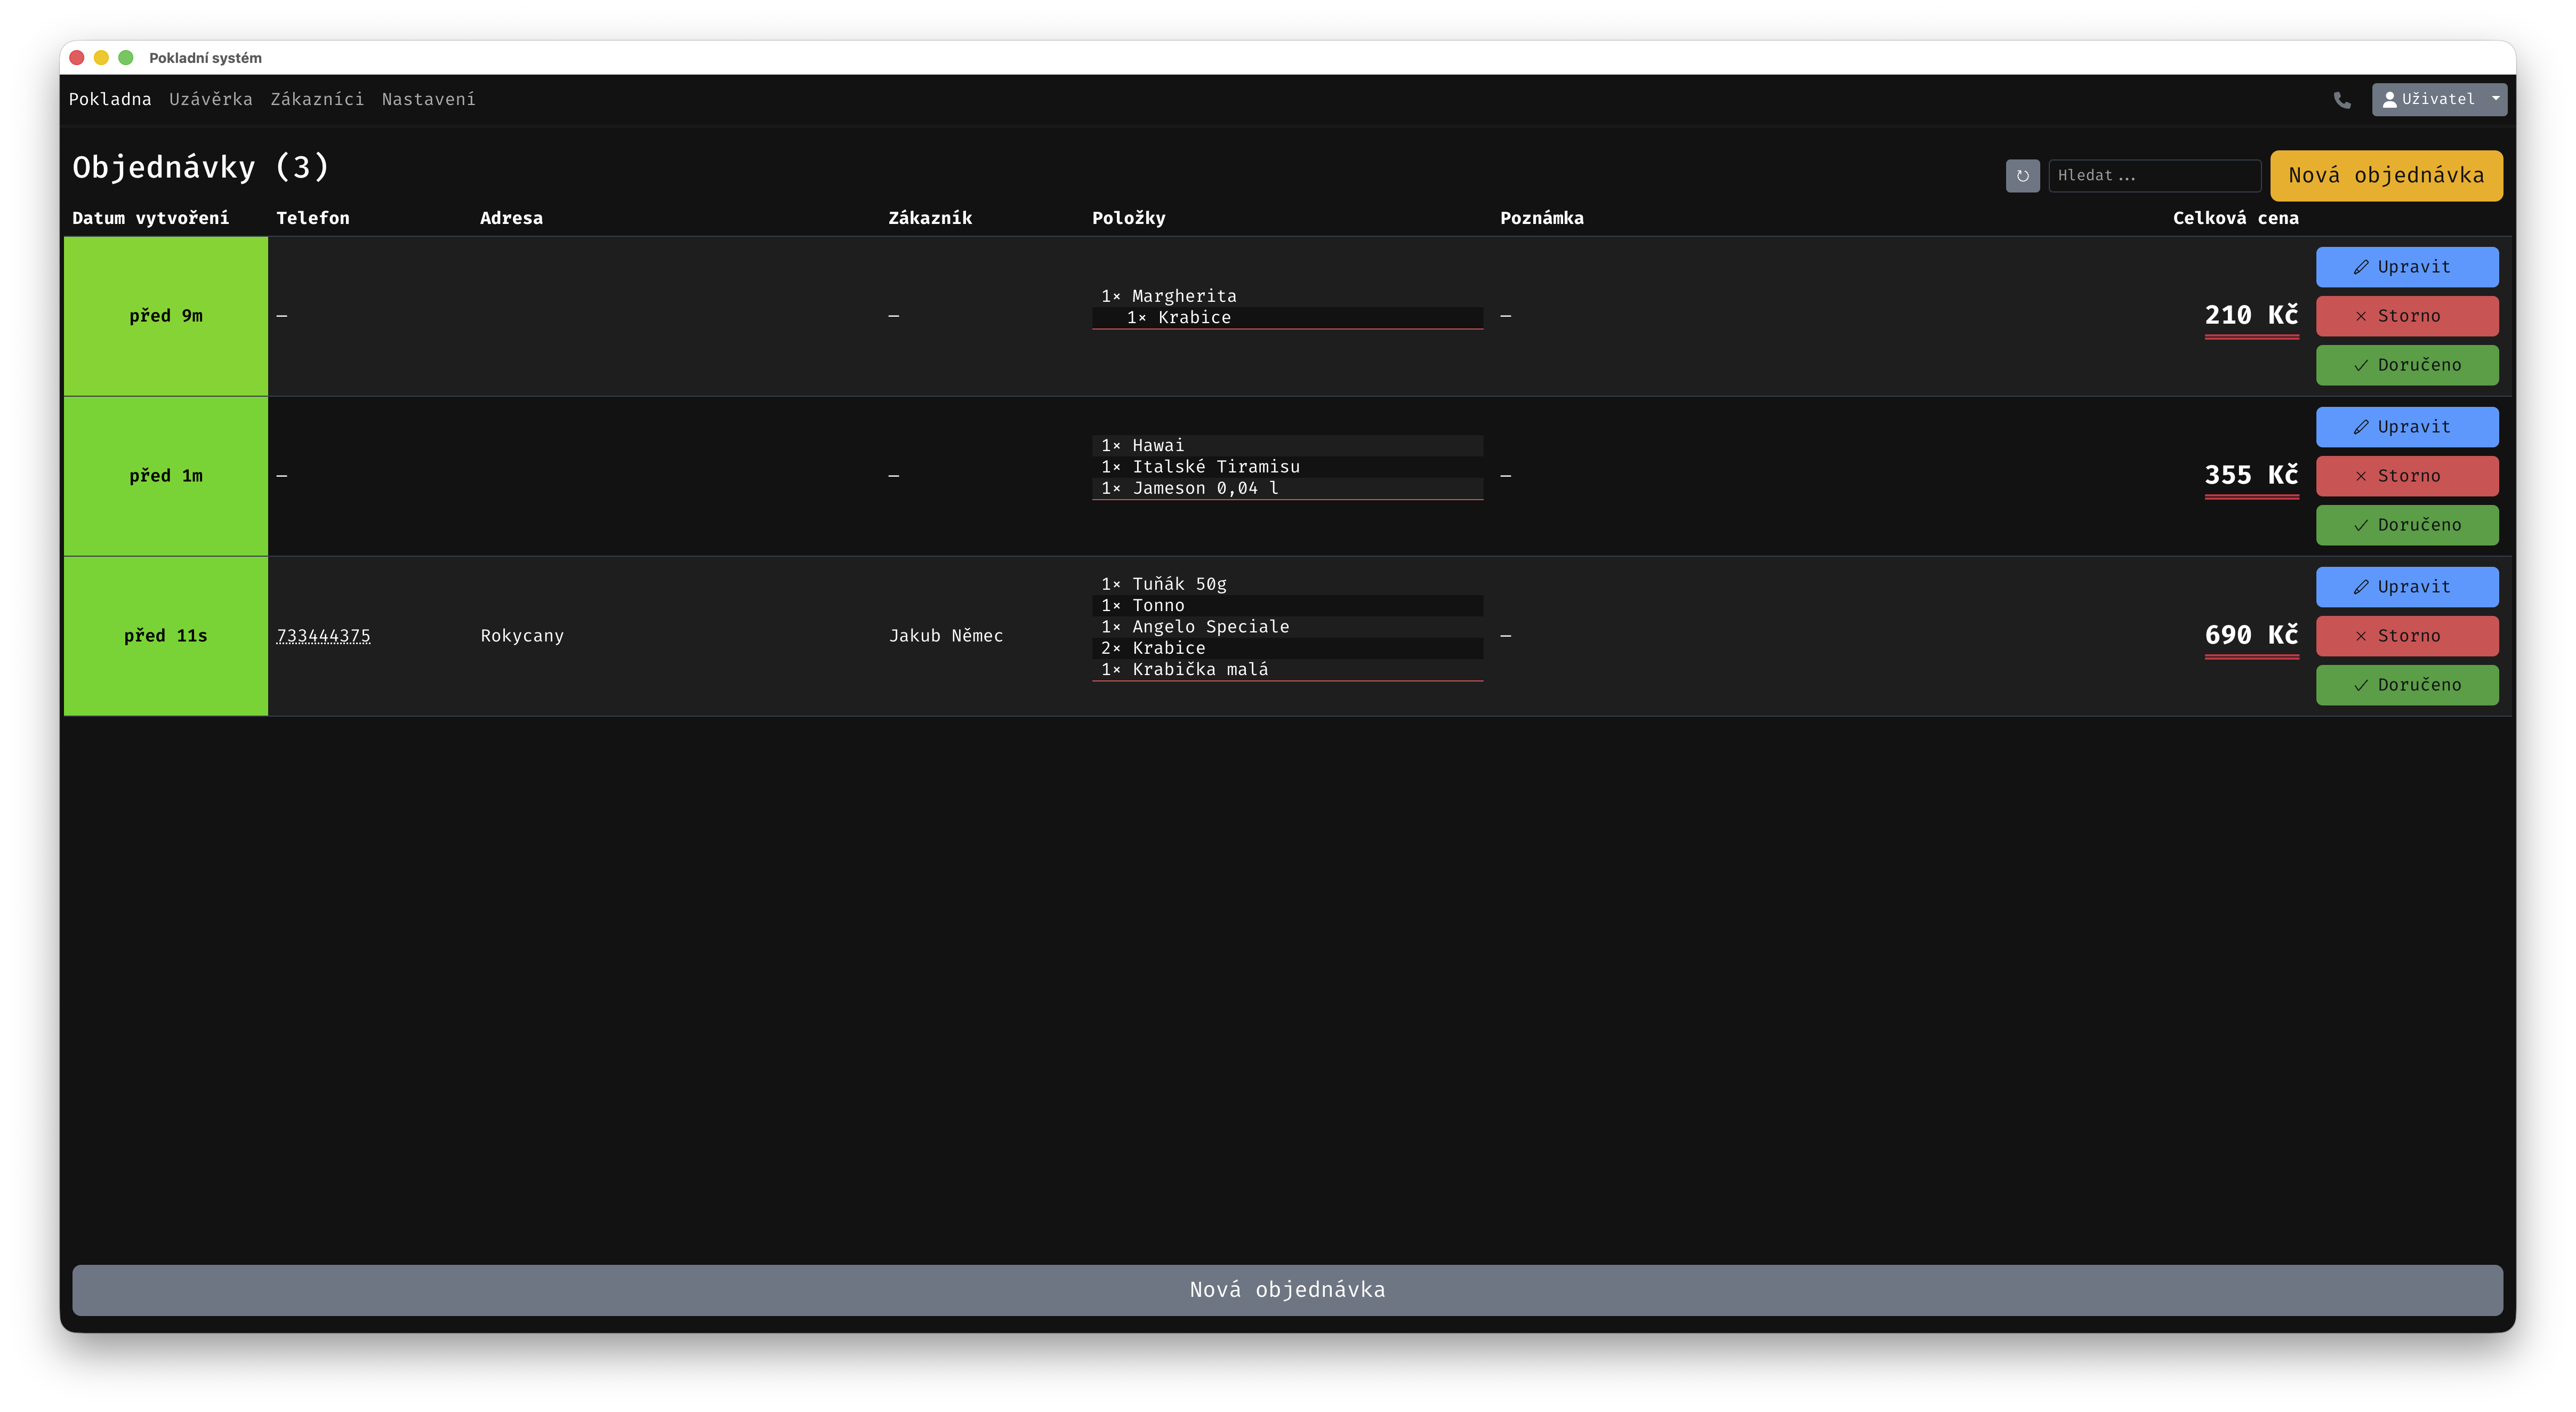The height and width of the screenshot is (1412, 2576).
Task: Select the Pokladna navigation item
Action: [x=110, y=99]
